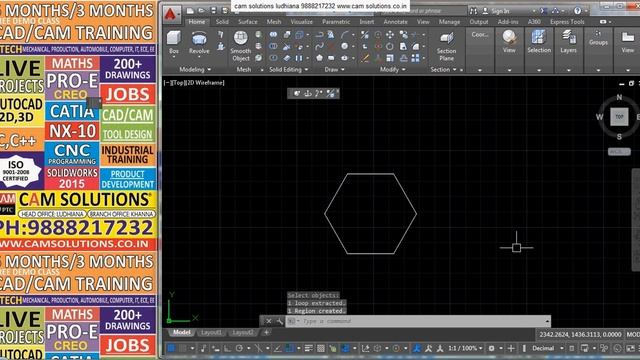This screenshot has width=640, height=360.
Task: Open the Annotate ribbon tab
Action: (396, 22)
